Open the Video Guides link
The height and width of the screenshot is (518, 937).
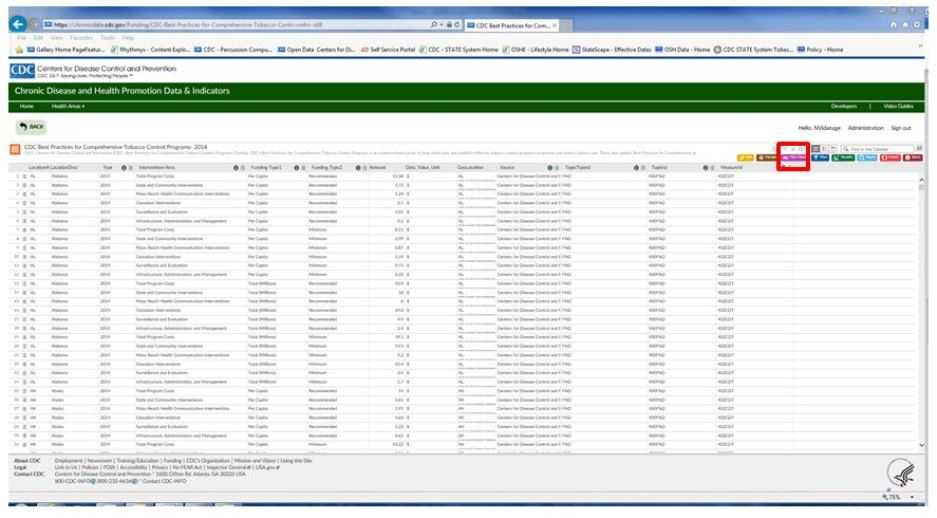pos(897,106)
